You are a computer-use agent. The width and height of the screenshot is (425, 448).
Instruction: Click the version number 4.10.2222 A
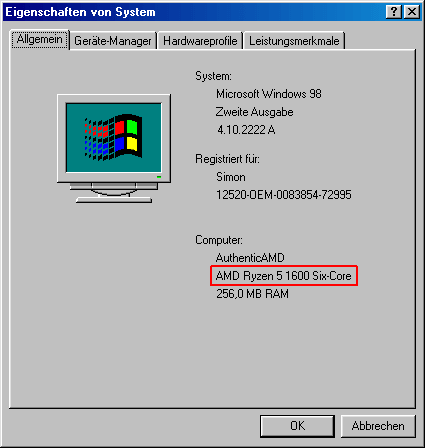point(246,130)
